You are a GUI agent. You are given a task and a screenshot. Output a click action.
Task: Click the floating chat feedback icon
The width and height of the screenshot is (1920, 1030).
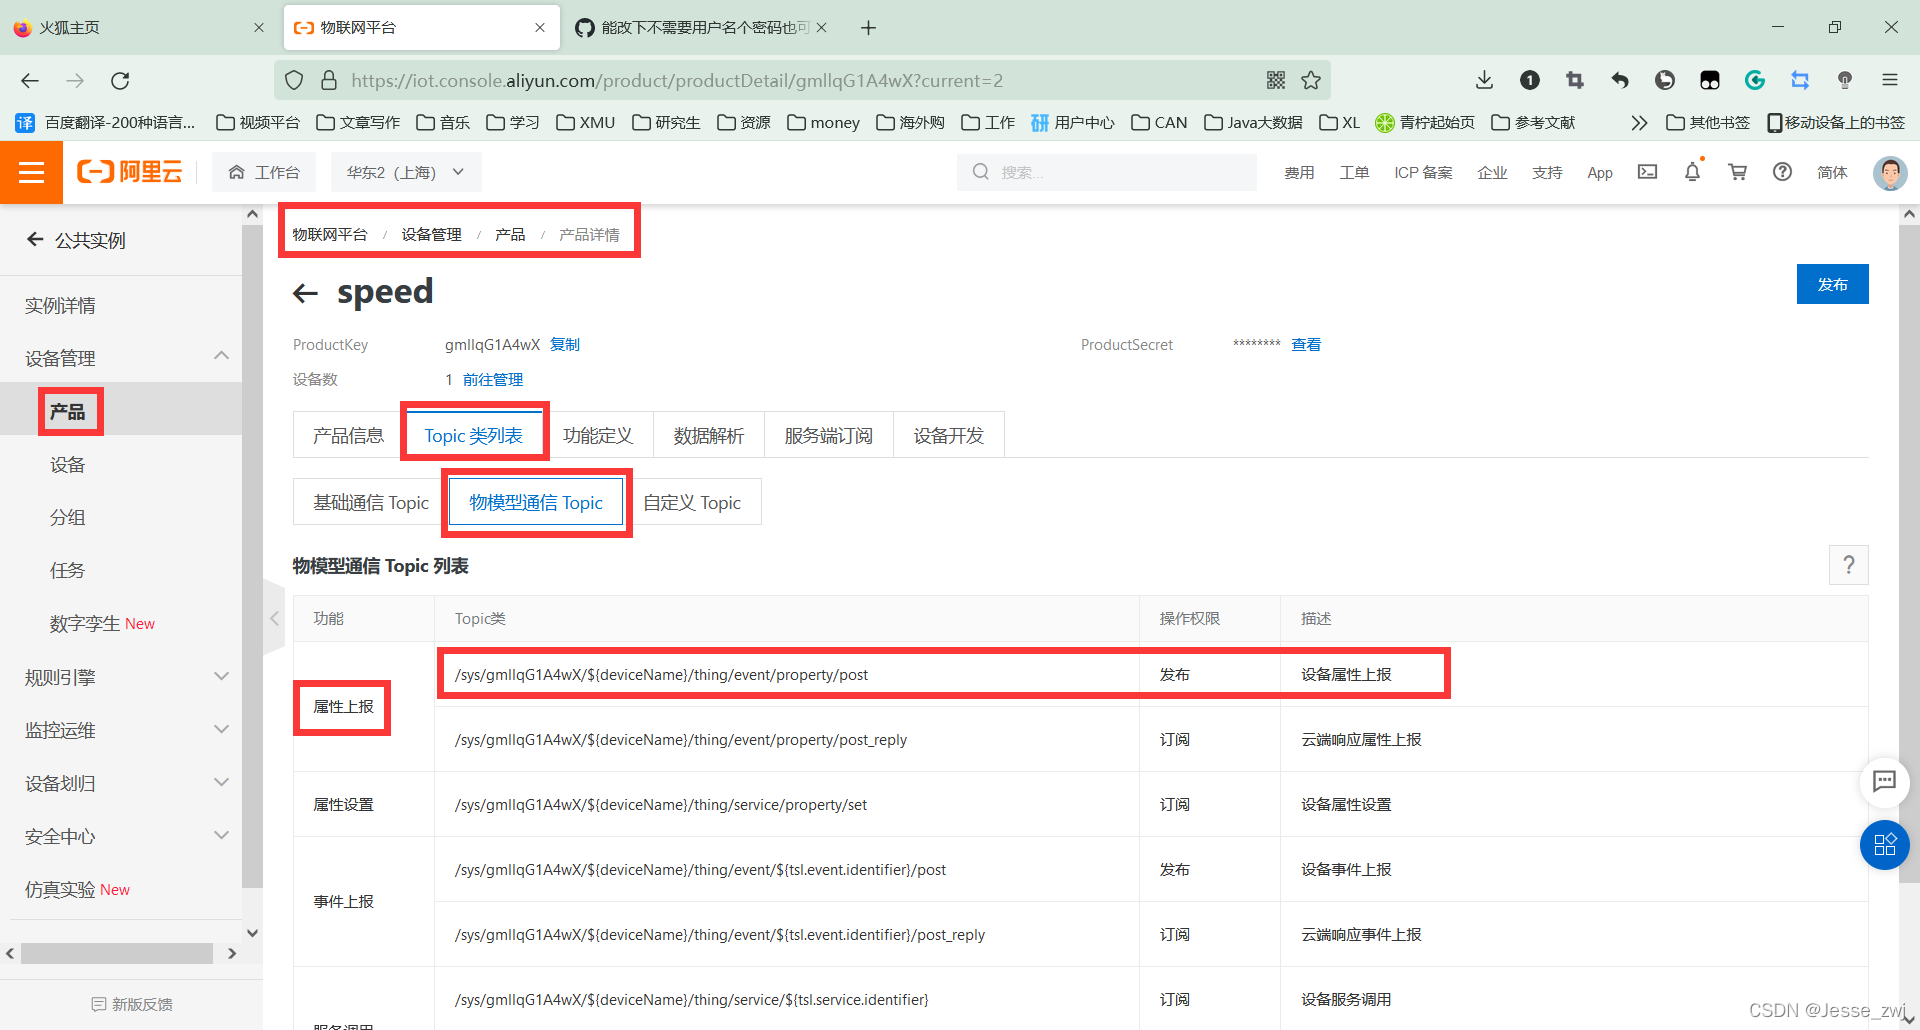1884,781
